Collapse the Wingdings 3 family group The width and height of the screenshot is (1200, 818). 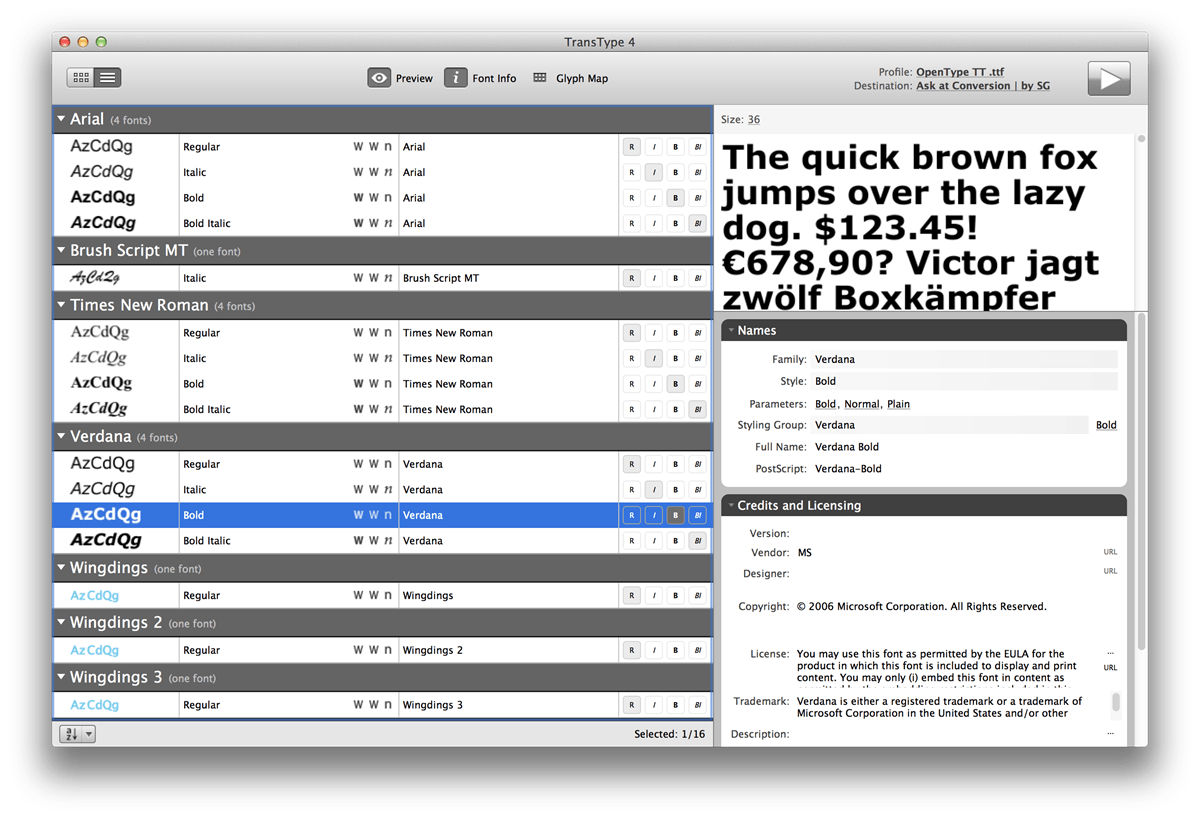(x=61, y=677)
